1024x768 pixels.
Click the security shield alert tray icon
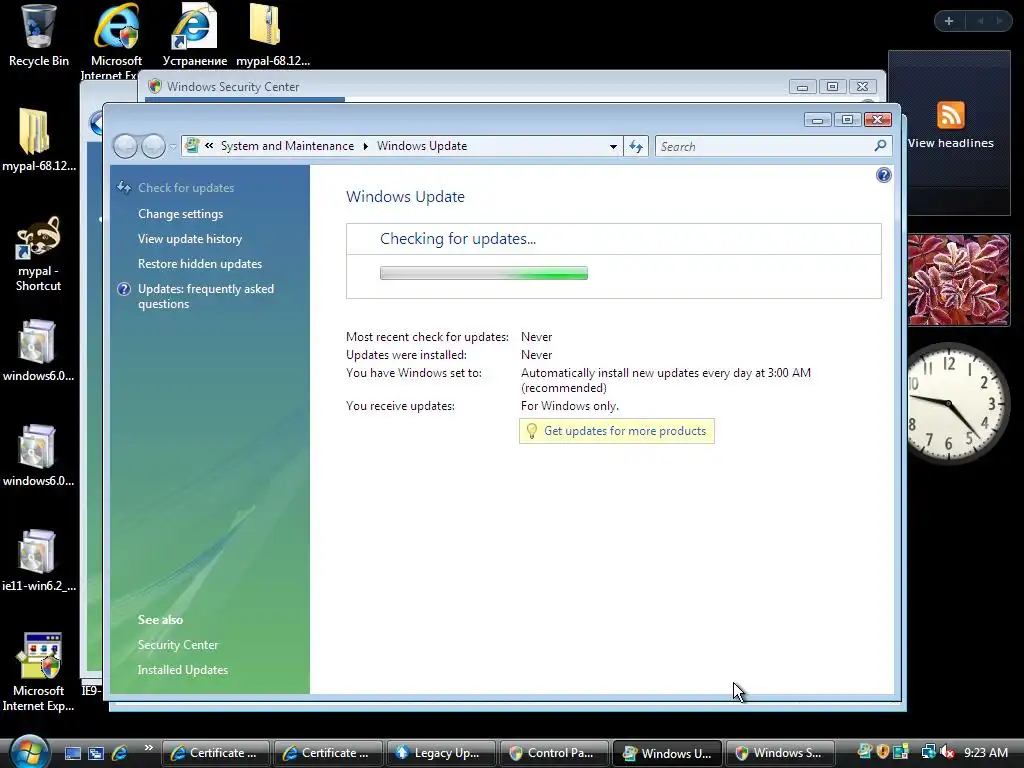tap(883, 752)
